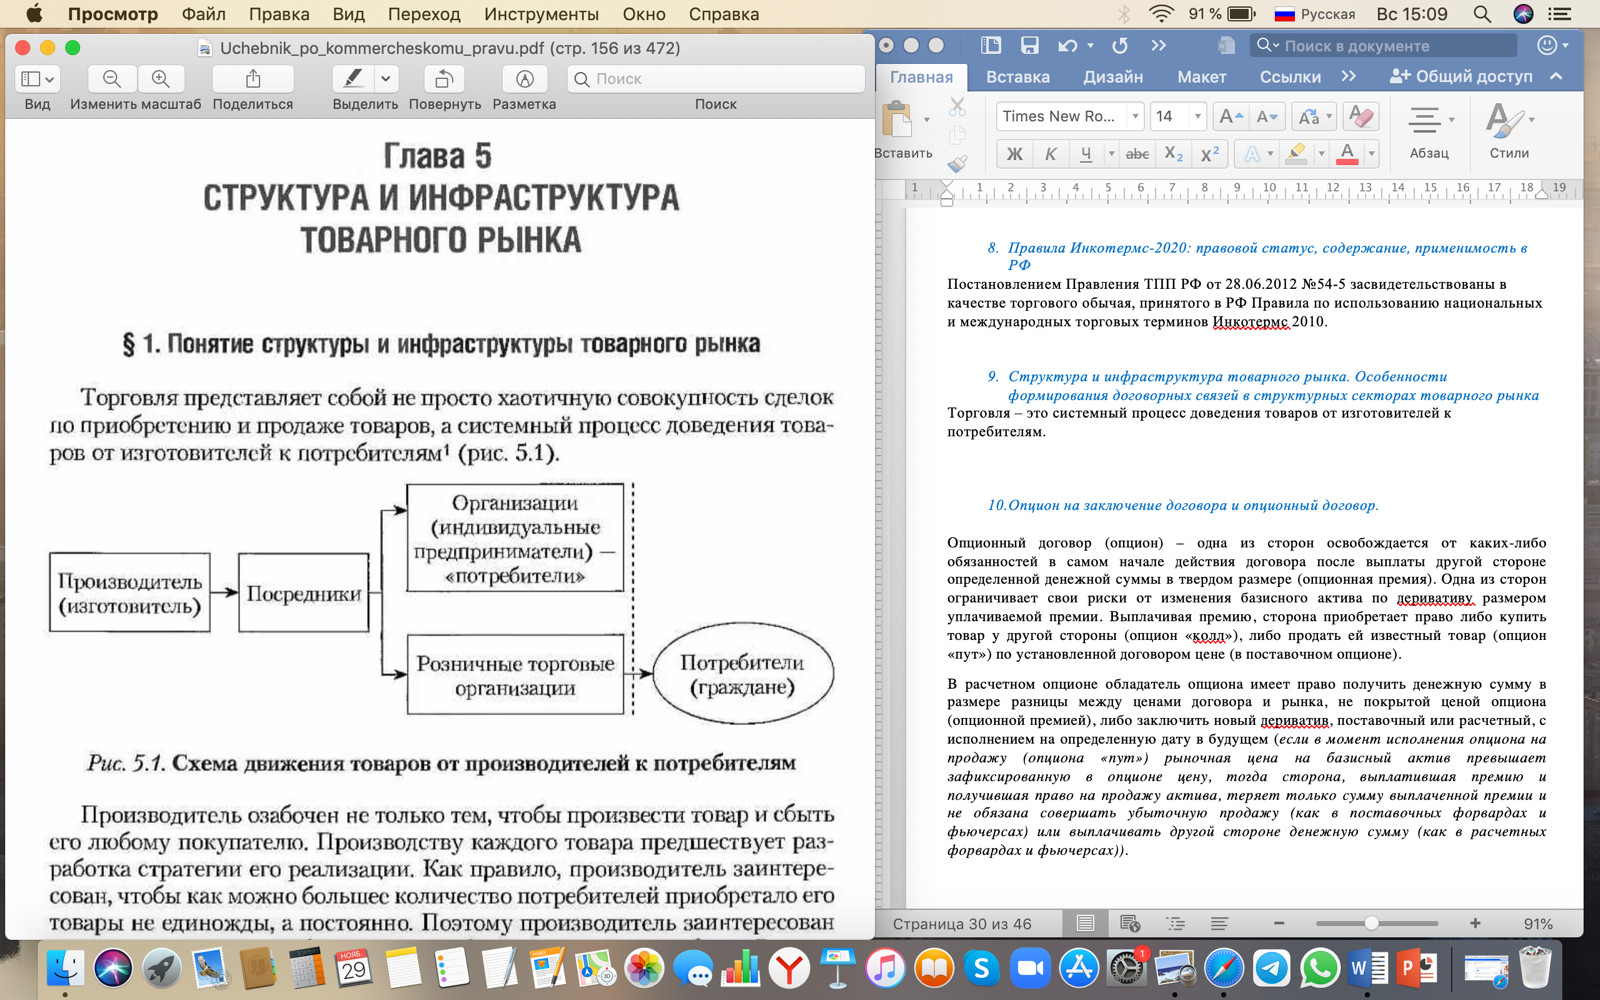
Task: Show more ribbon tabs chevron after Ссылки
Action: [x=1349, y=76]
